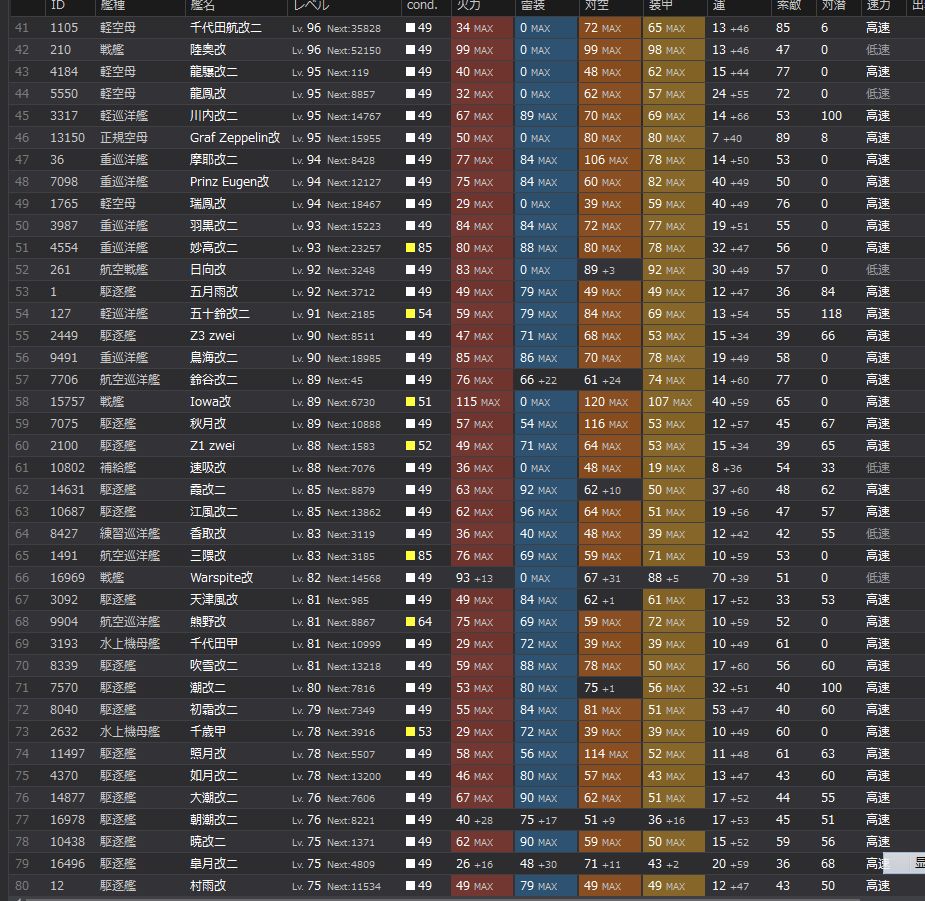Select ship name Warspite改
The height and width of the screenshot is (901, 925).
click(x=221, y=578)
